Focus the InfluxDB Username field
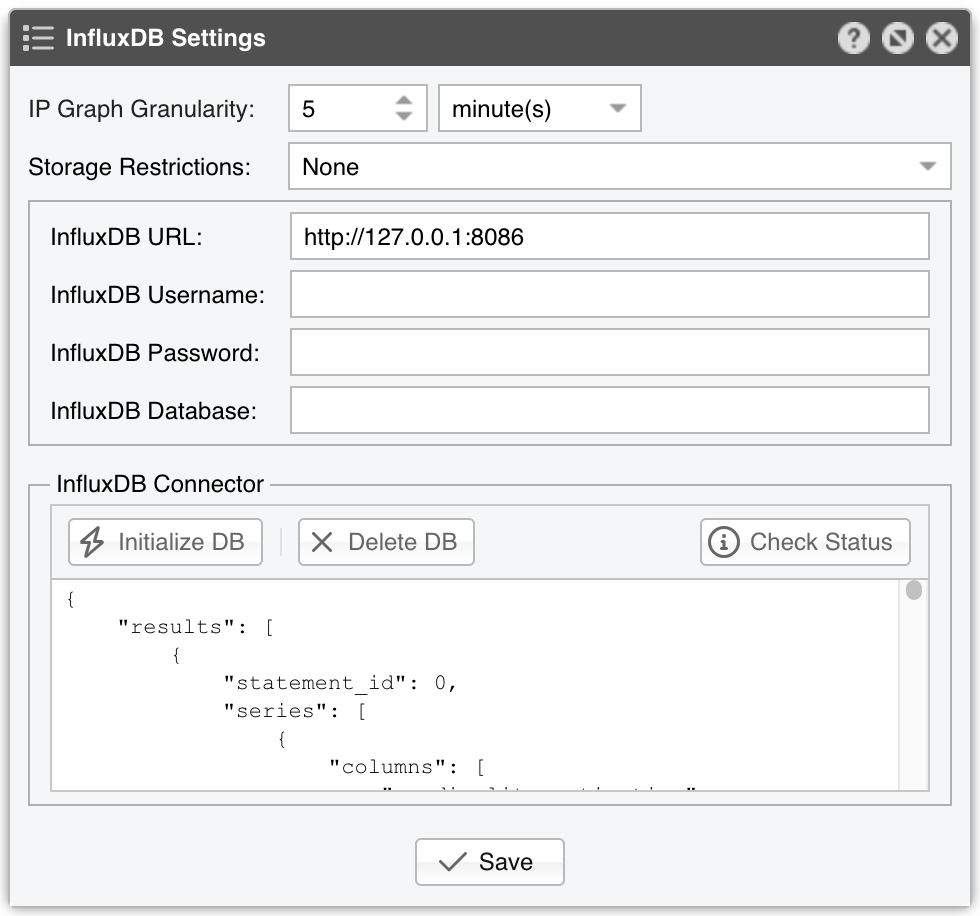This screenshot has height=916, width=980. [609, 294]
